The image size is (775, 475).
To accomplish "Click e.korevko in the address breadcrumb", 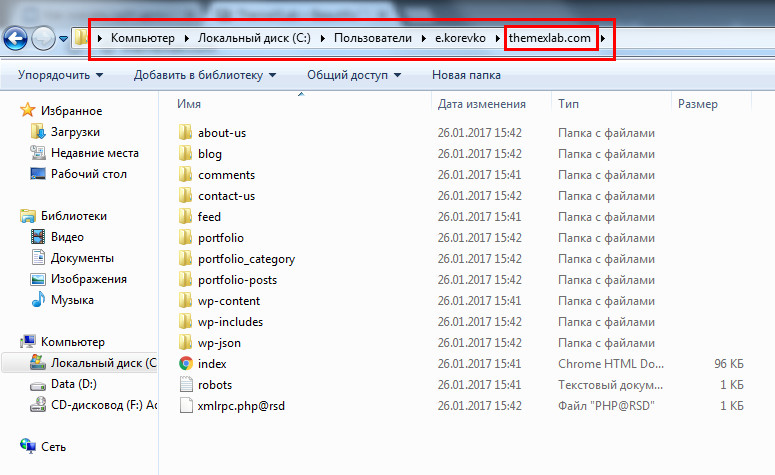I will tap(462, 39).
